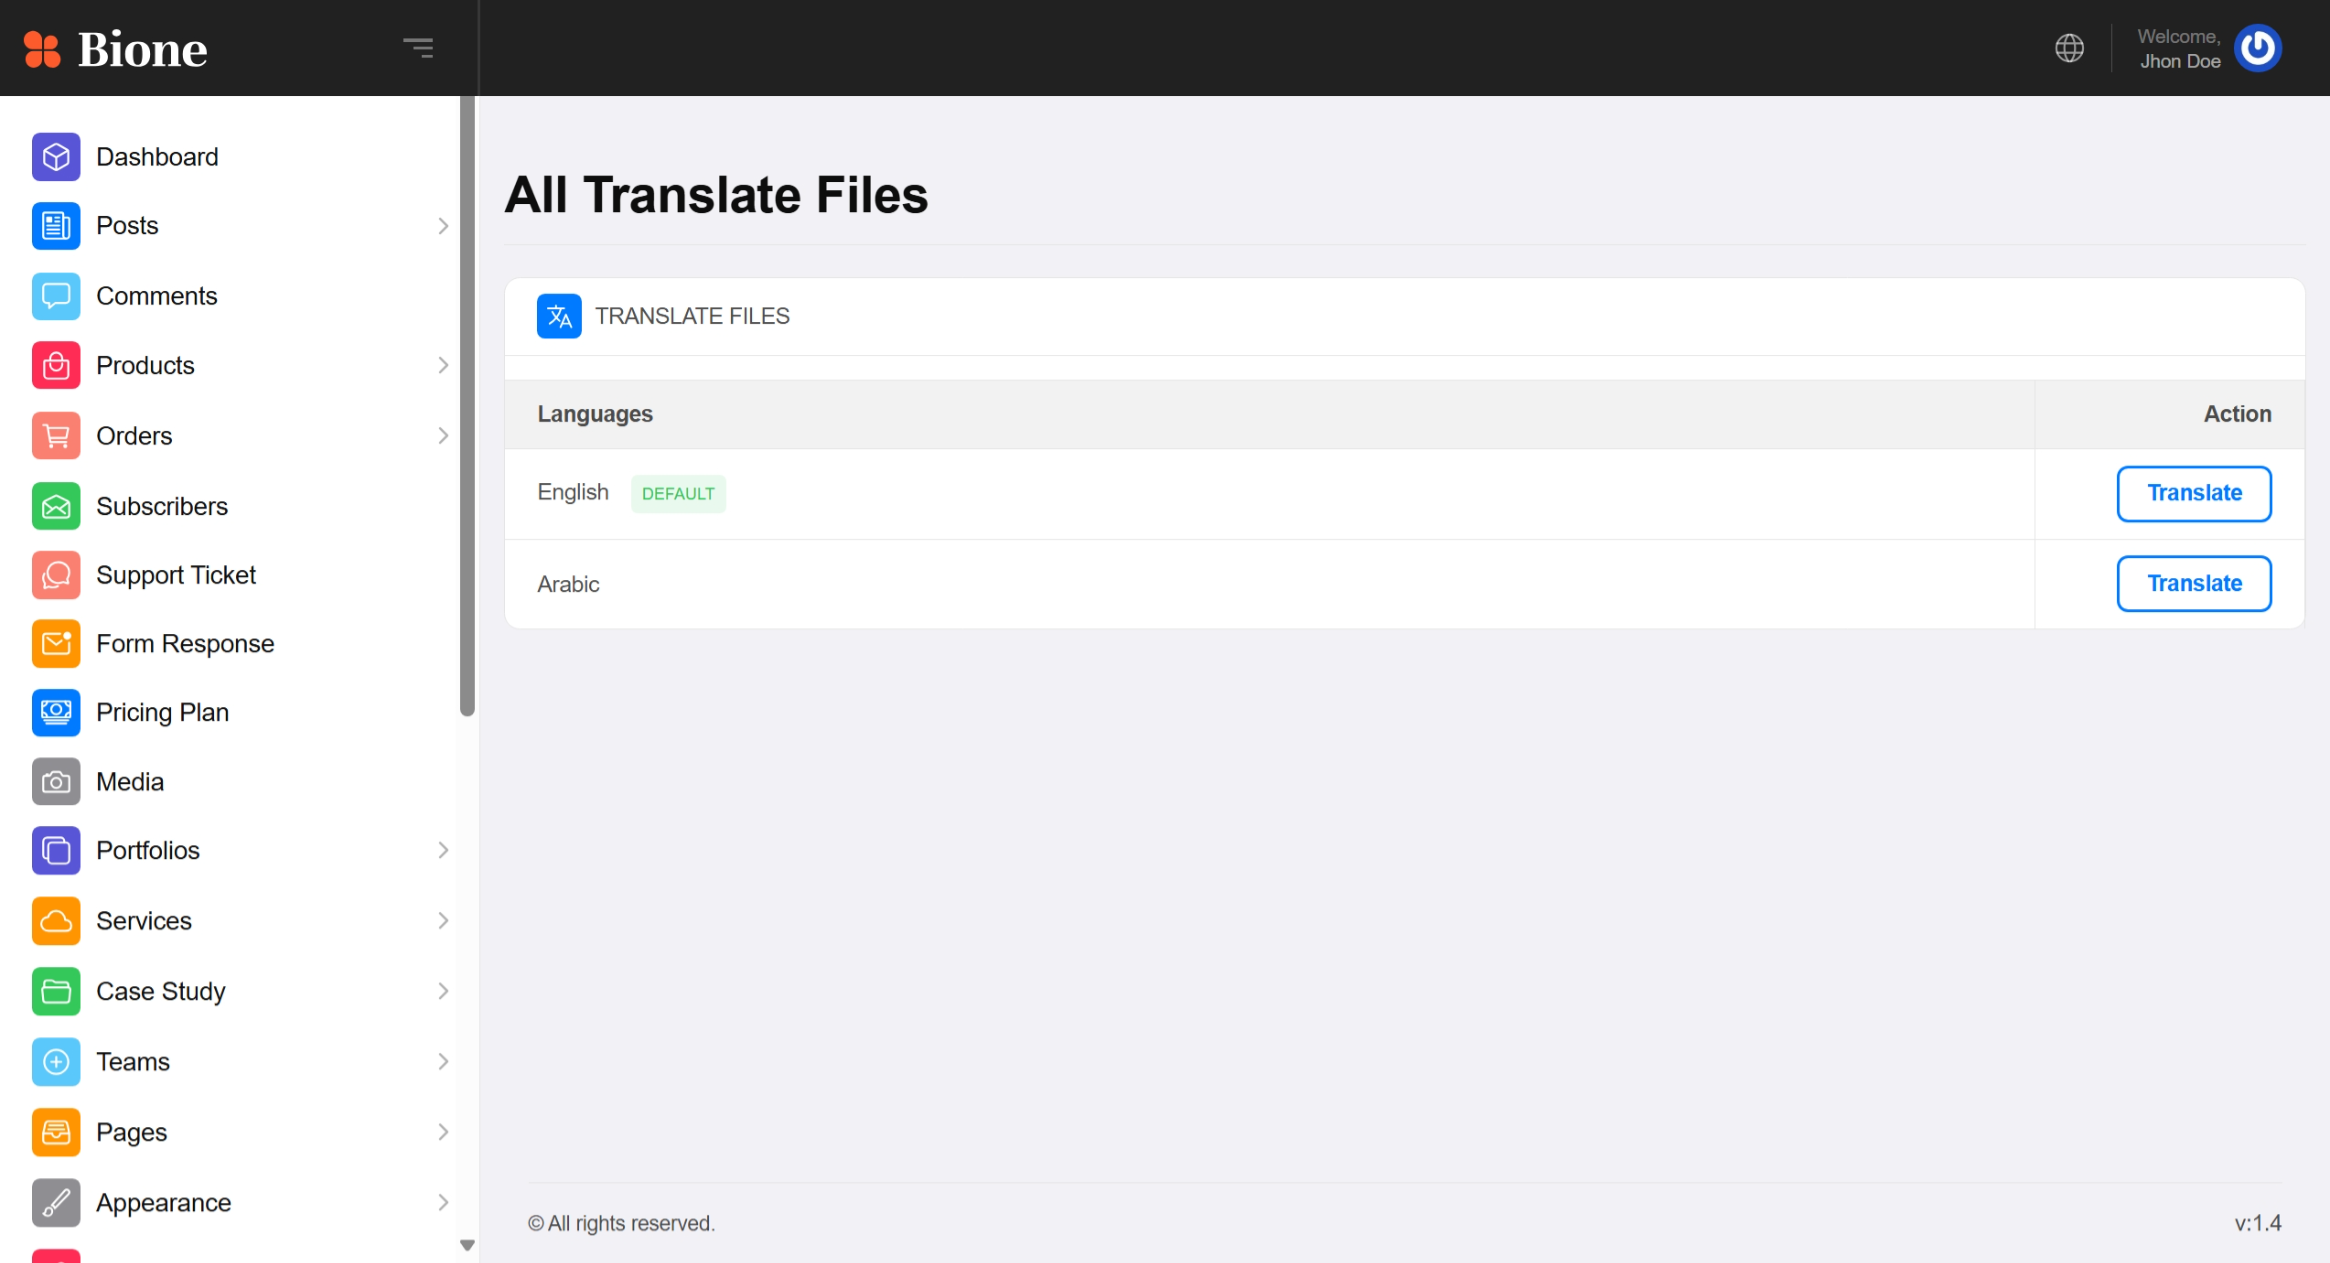Open language selector globe icon

[x=2069, y=48]
